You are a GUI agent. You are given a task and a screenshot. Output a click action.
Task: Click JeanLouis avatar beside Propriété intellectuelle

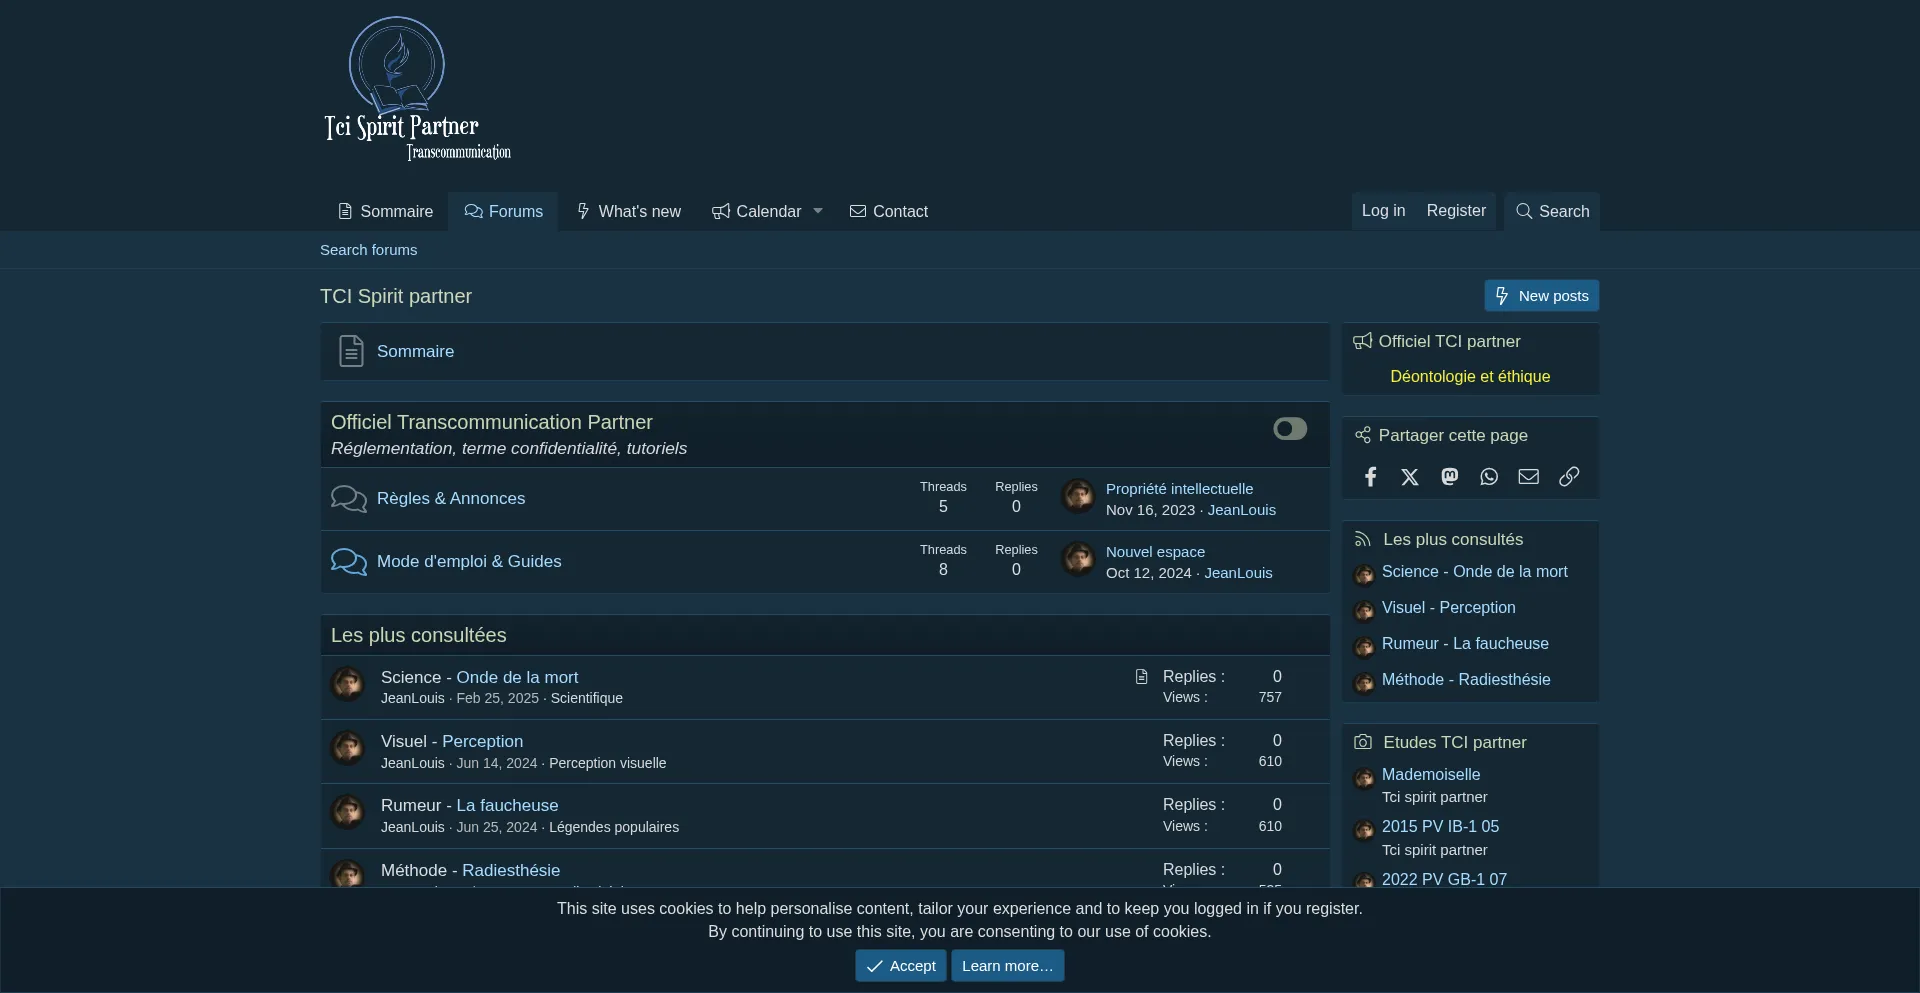coord(1078,496)
